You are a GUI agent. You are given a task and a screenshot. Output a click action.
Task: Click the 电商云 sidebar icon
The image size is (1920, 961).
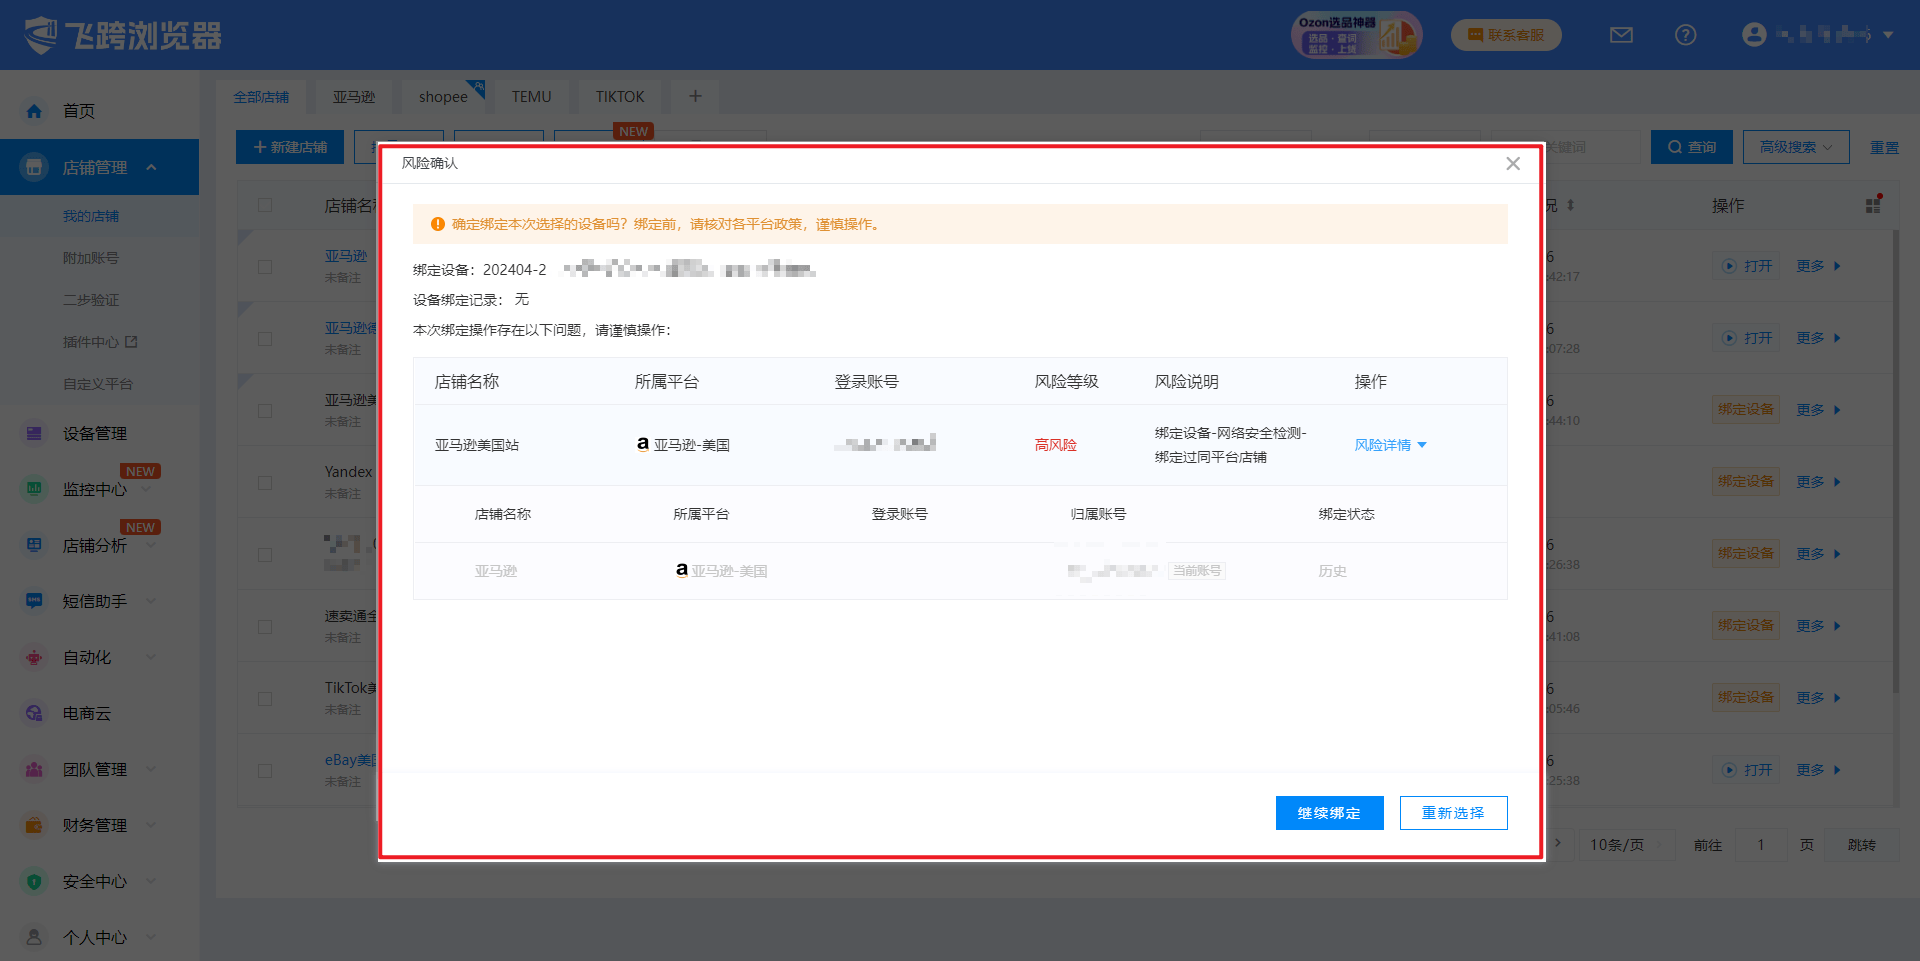[x=34, y=713]
